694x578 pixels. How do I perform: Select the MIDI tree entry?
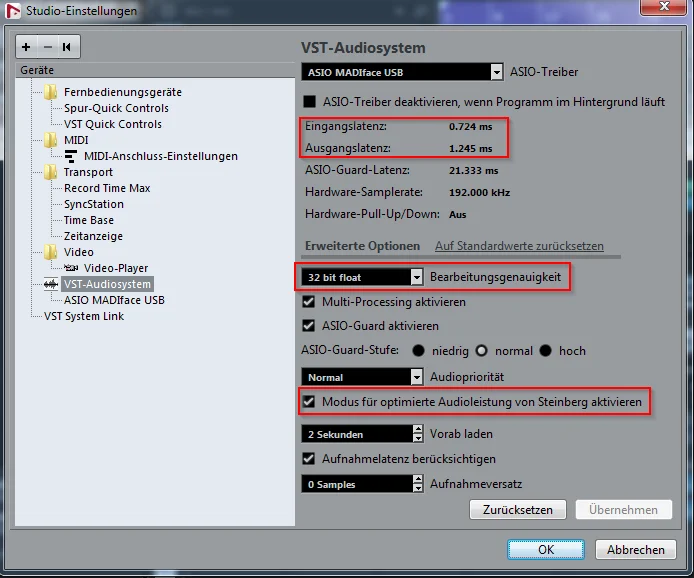[x=76, y=140]
